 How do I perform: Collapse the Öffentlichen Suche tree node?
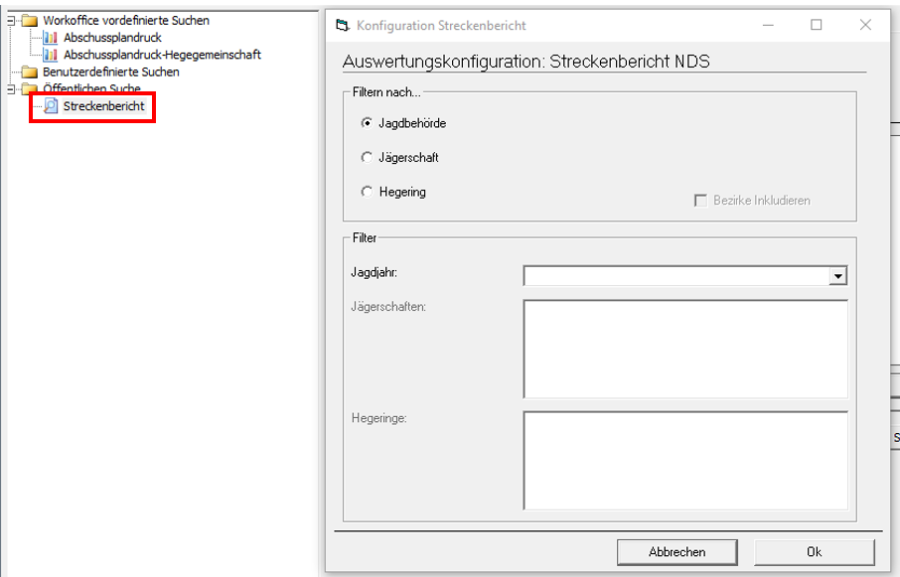coord(11,89)
